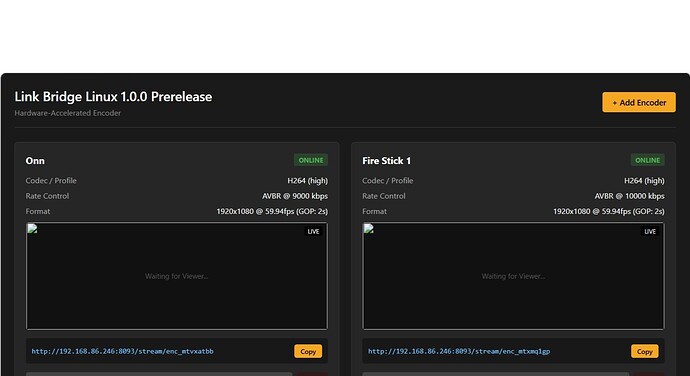The height and width of the screenshot is (376, 690).
Task: Click Fire Stick 1's Codec / Profile label
Action: (x=388, y=181)
